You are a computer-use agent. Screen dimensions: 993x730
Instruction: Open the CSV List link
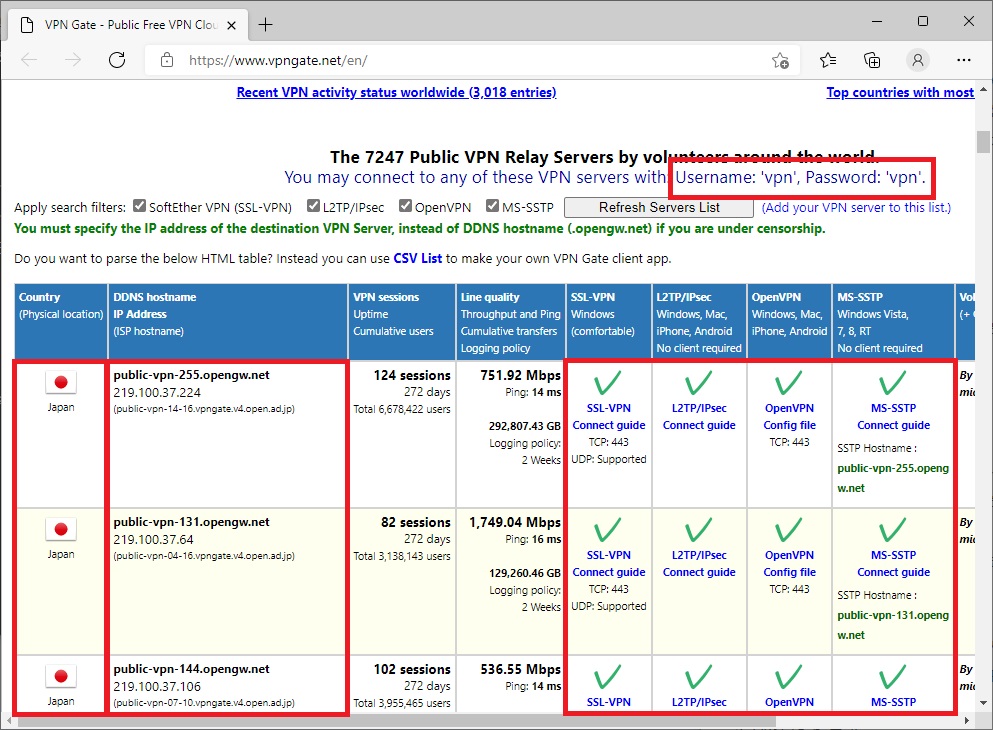417,258
